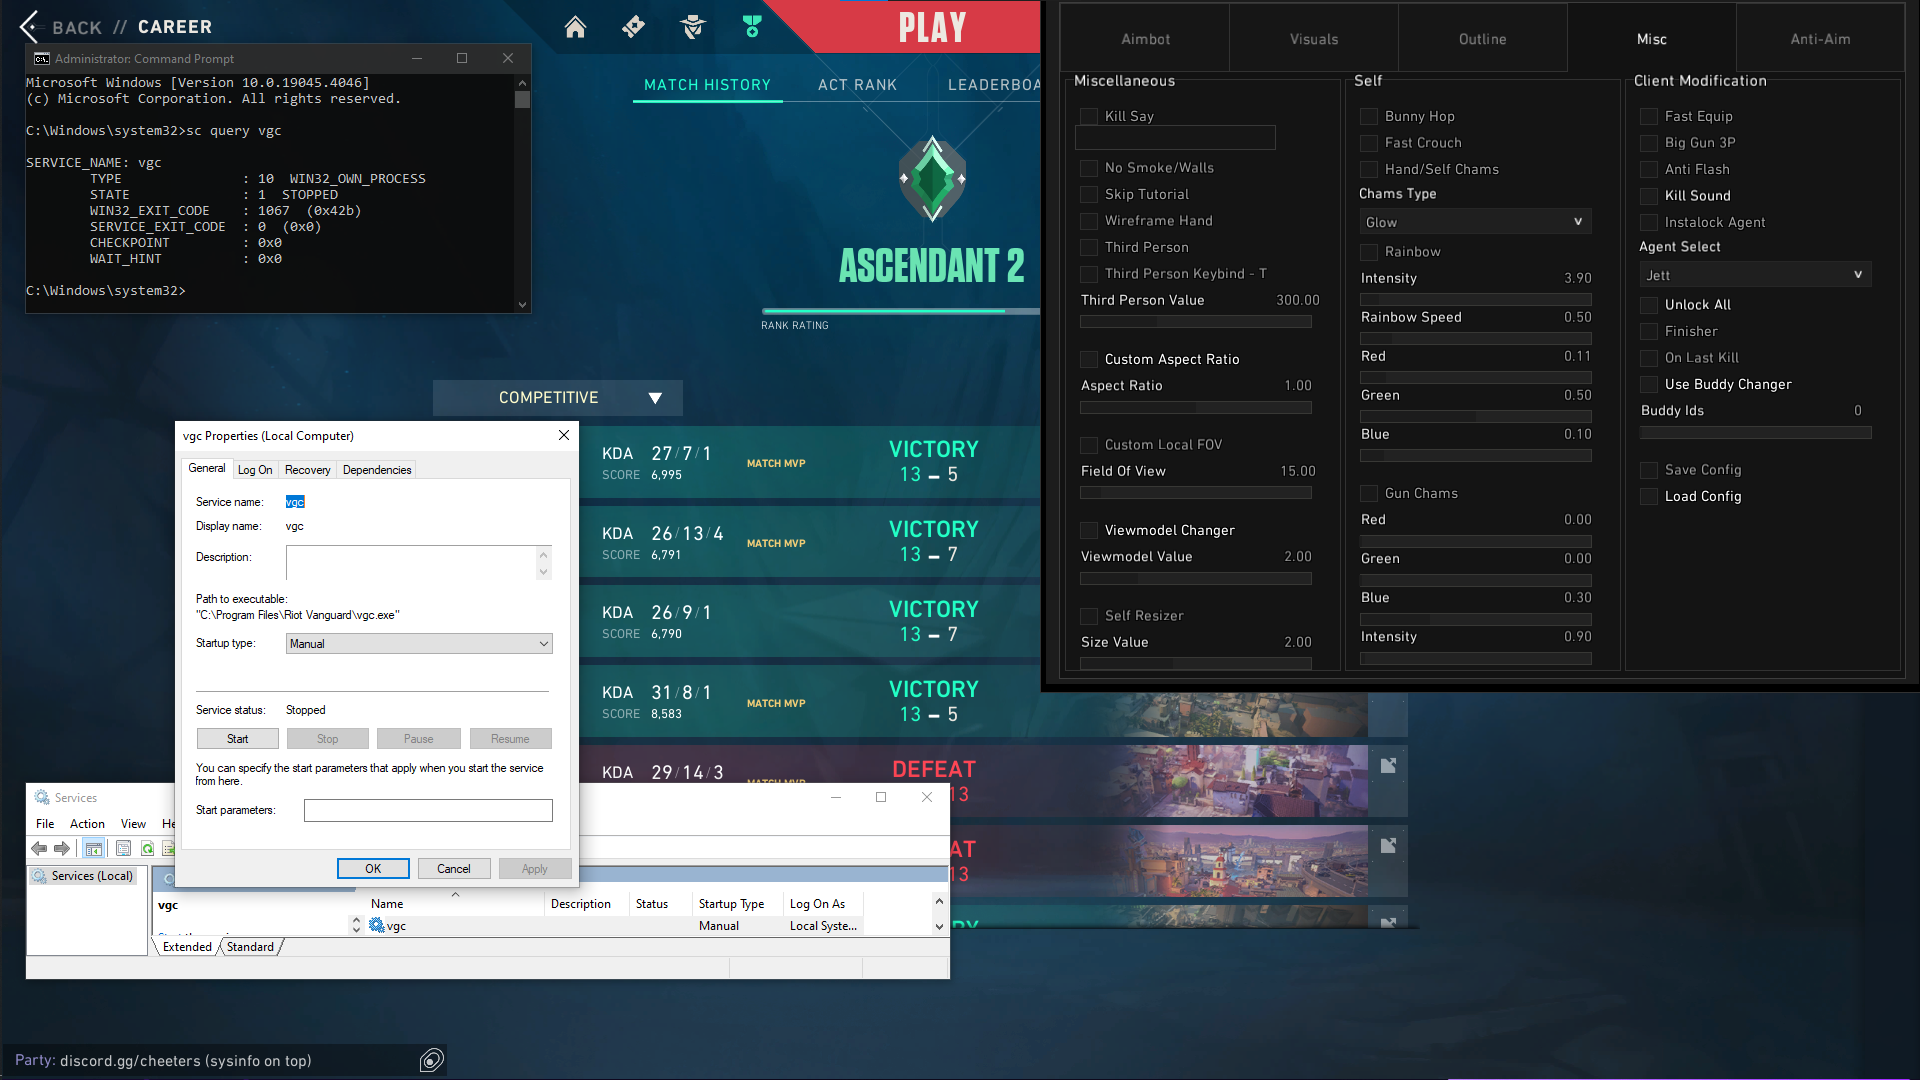Image resolution: width=1920 pixels, height=1080 pixels.
Task: Click the back arrow next to BACK // CAREER
Action: [30, 27]
